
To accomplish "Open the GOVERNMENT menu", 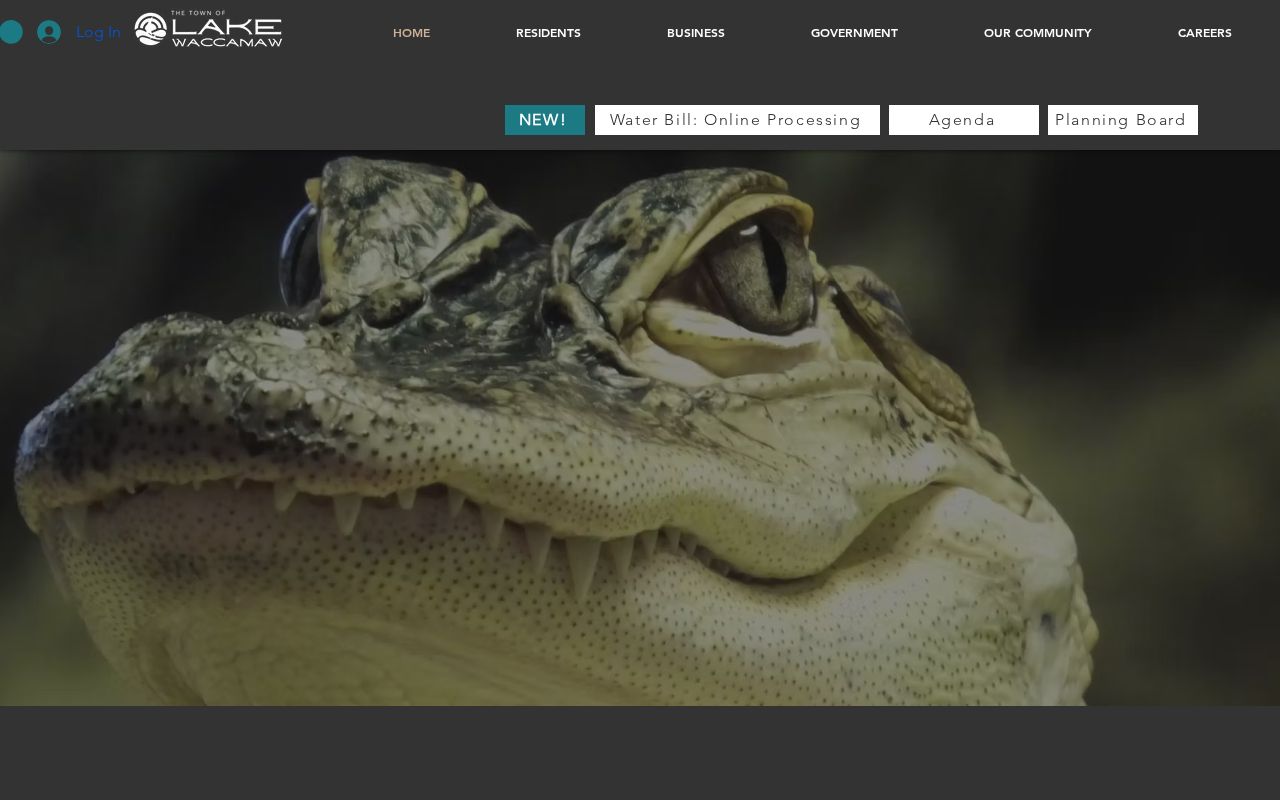I will (854, 33).
